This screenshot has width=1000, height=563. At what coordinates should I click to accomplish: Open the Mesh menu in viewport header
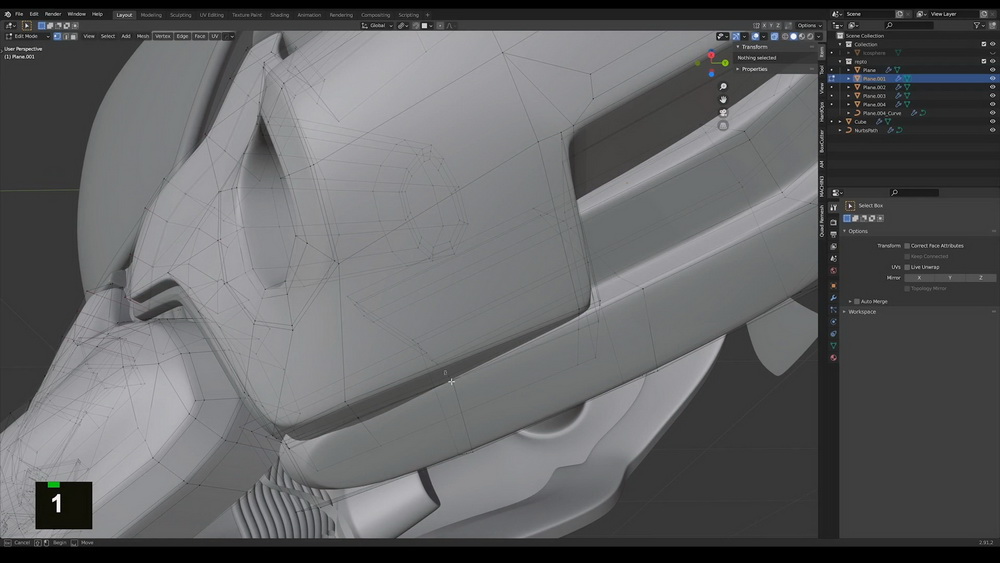tap(143, 36)
